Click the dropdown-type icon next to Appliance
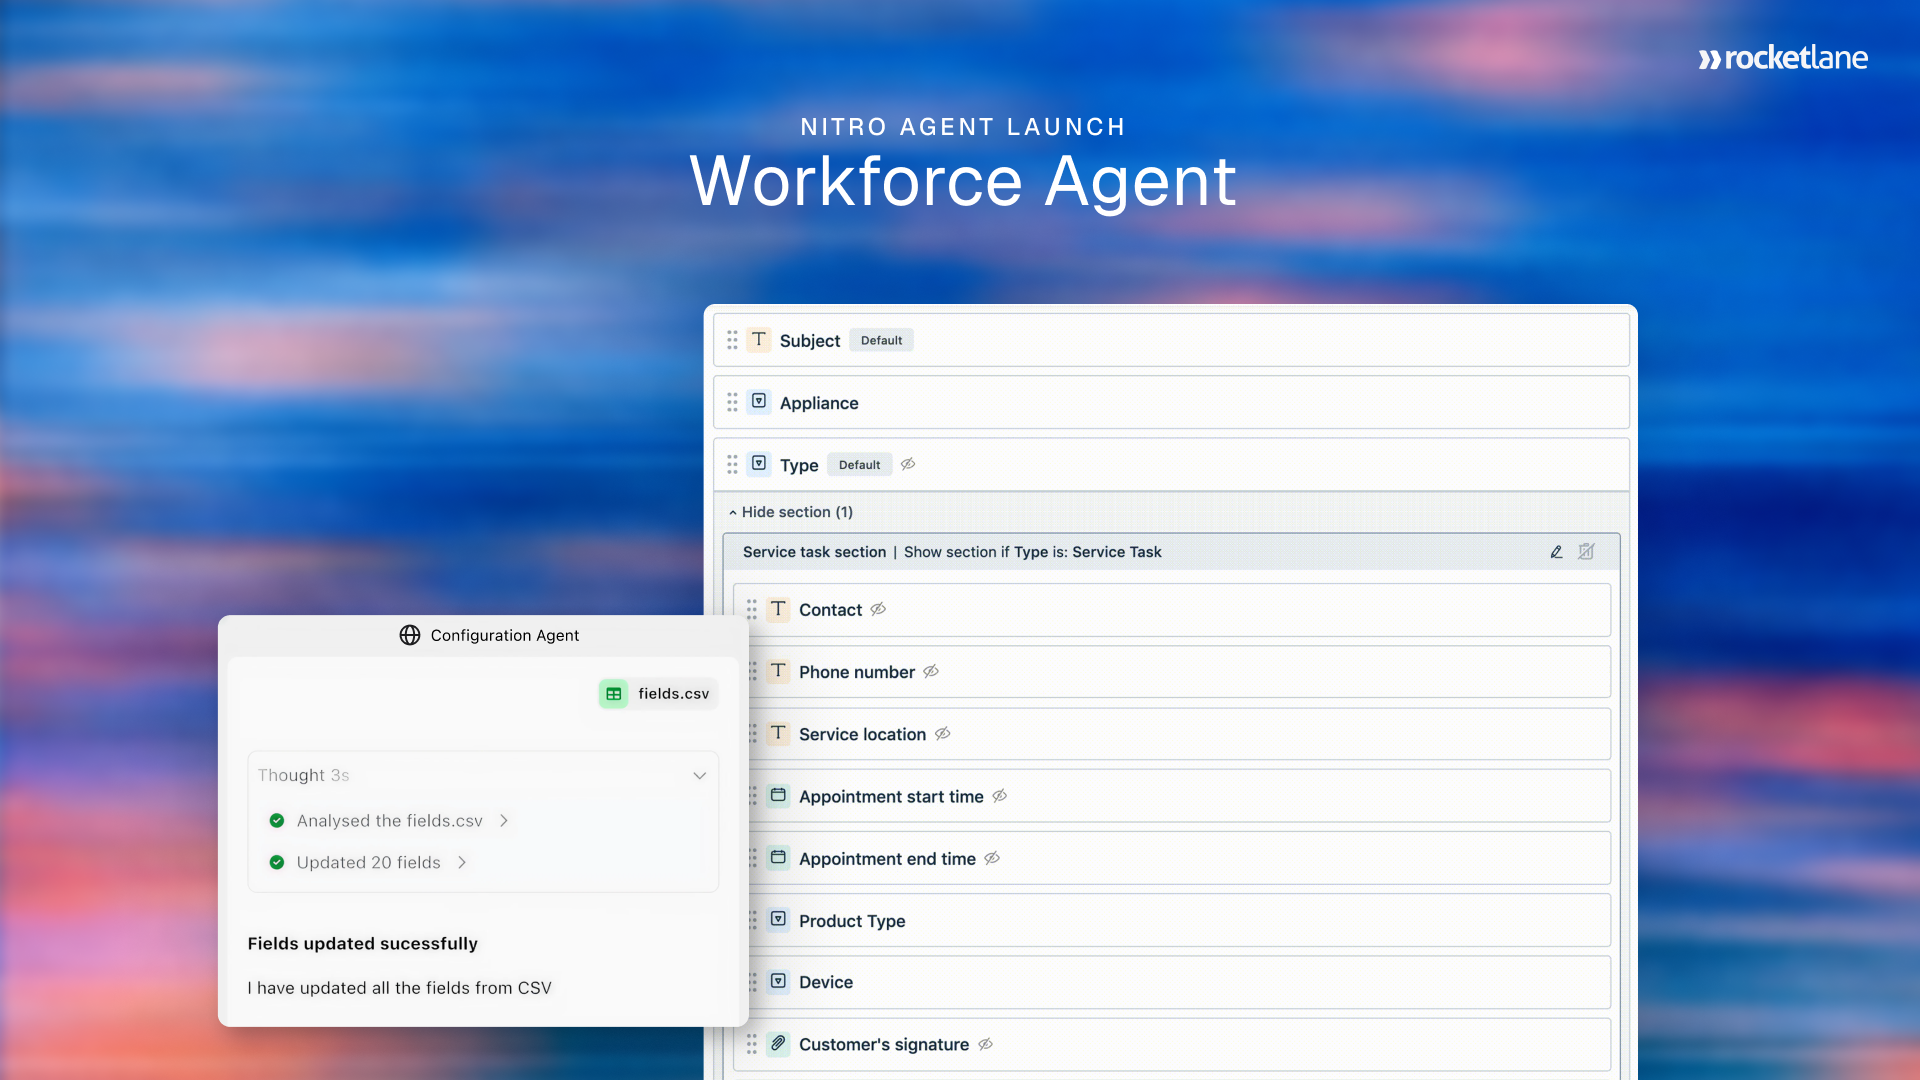The height and width of the screenshot is (1080, 1920). 759,401
